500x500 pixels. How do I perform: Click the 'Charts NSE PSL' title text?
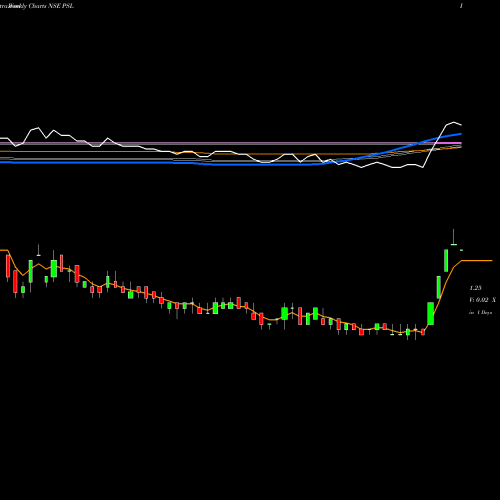pyautogui.click(x=51, y=6)
